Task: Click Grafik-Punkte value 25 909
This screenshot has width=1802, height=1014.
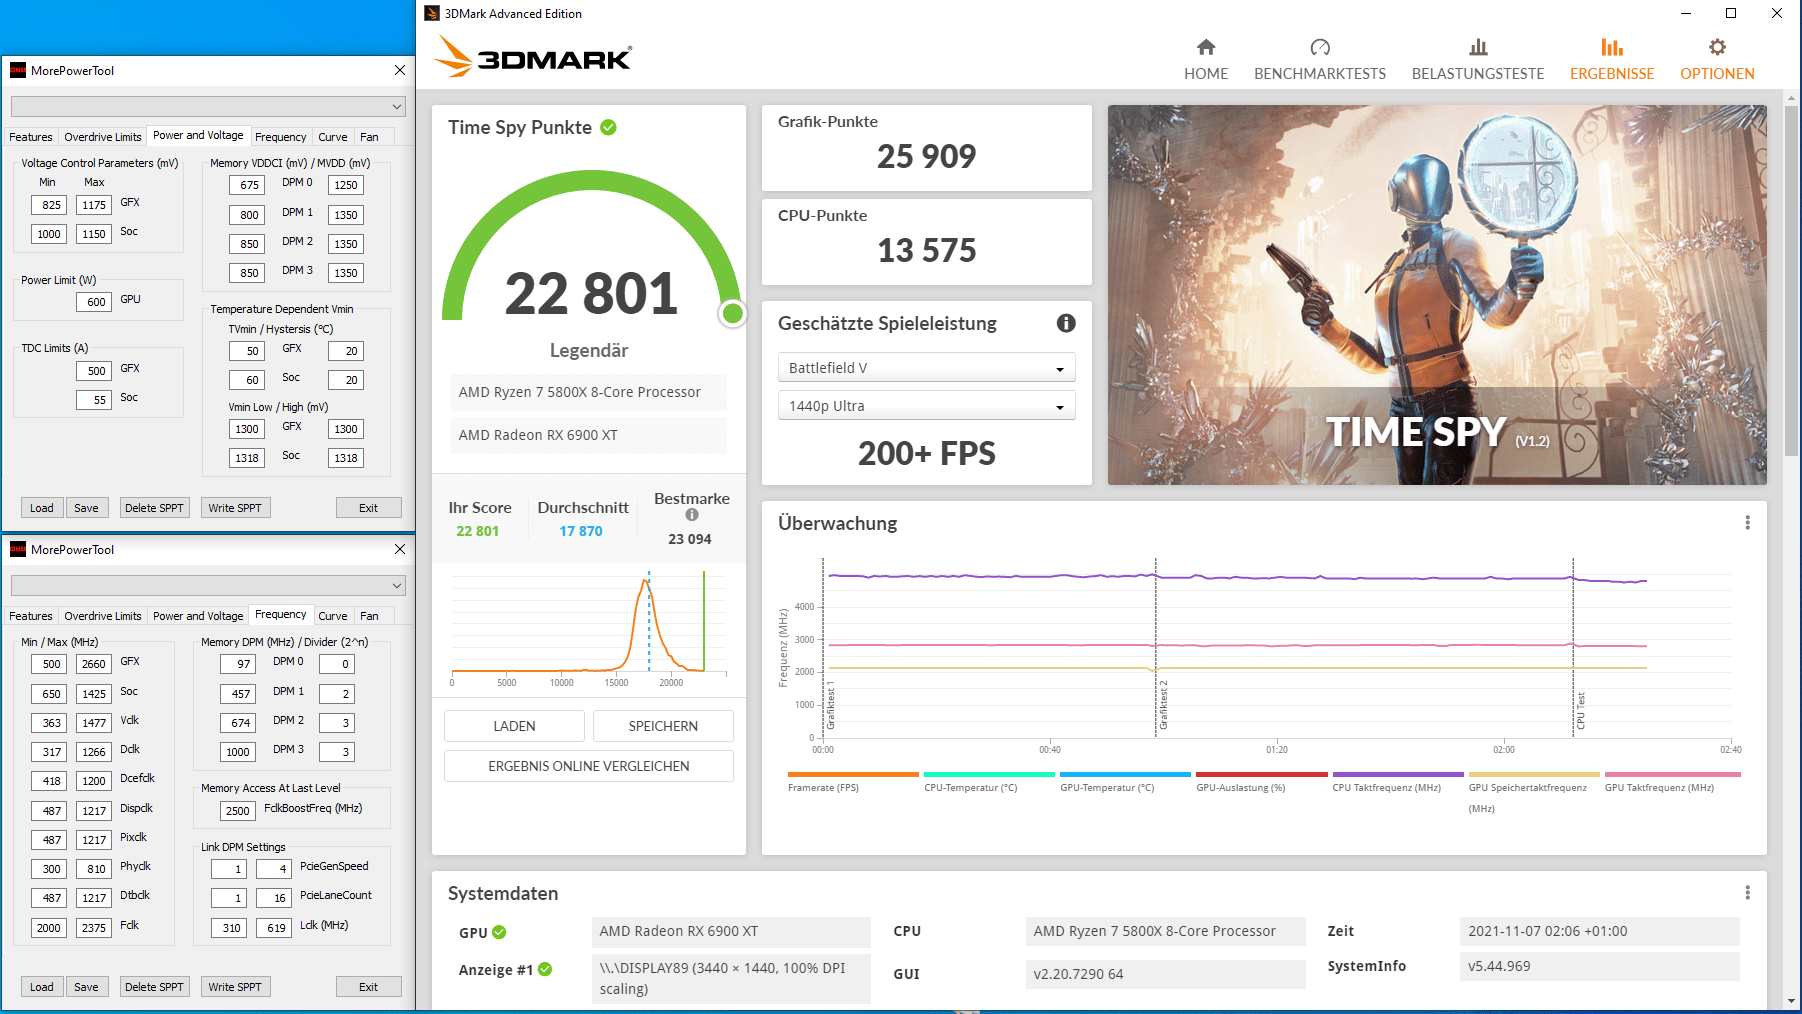Action: (926, 156)
